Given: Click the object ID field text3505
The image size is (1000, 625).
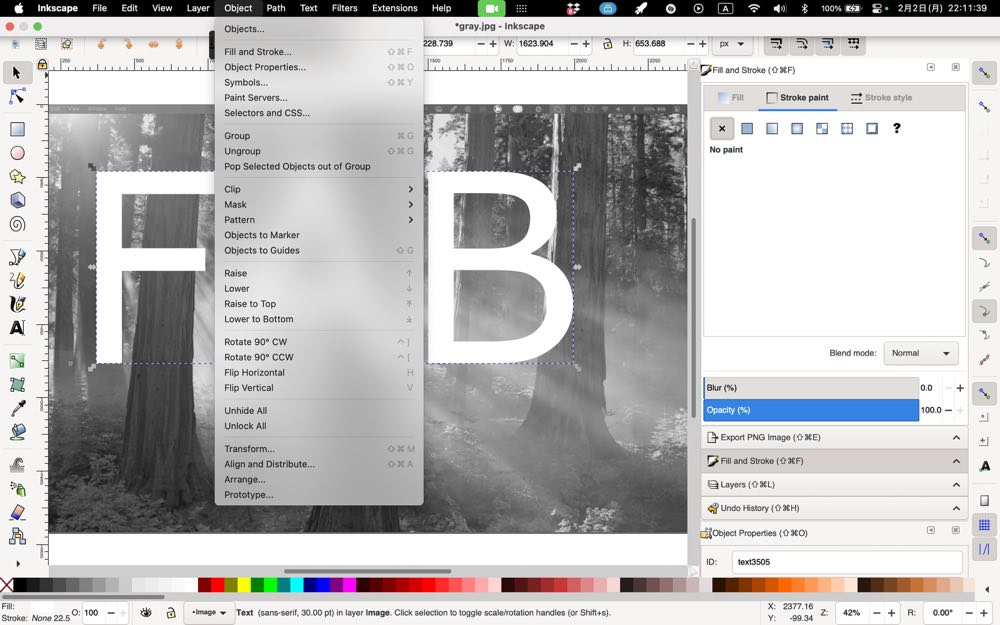Looking at the screenshot, I should pos(846,562).
